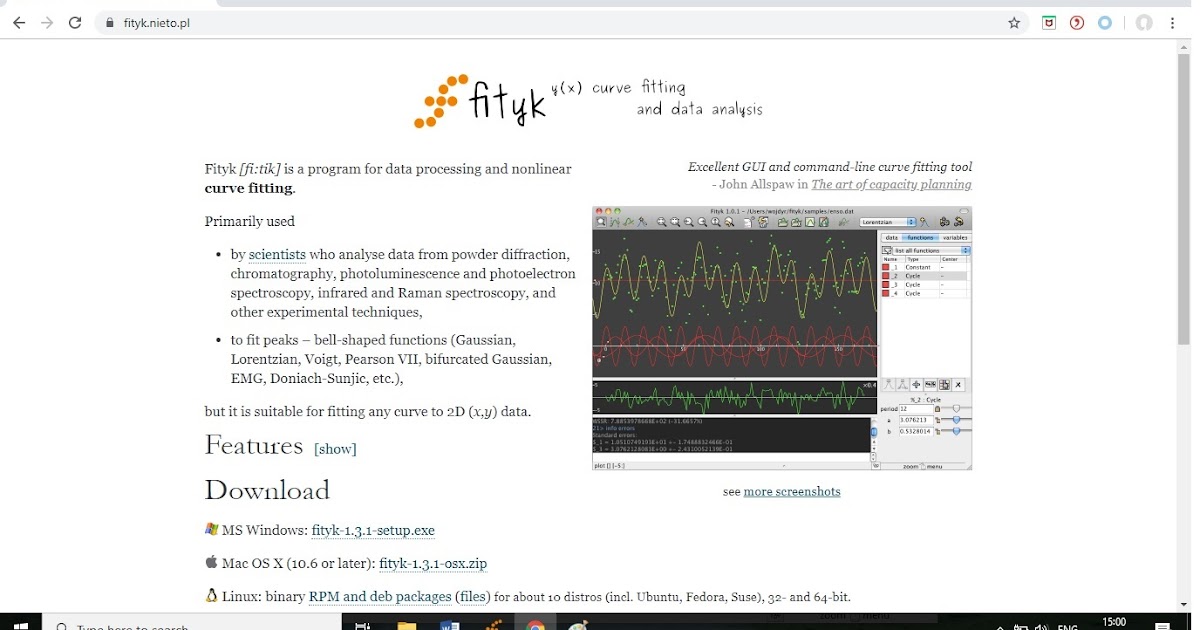Click the page scrollbar up arrow
Viewport: 1200px width, 630px height.
click(1184, 47)
